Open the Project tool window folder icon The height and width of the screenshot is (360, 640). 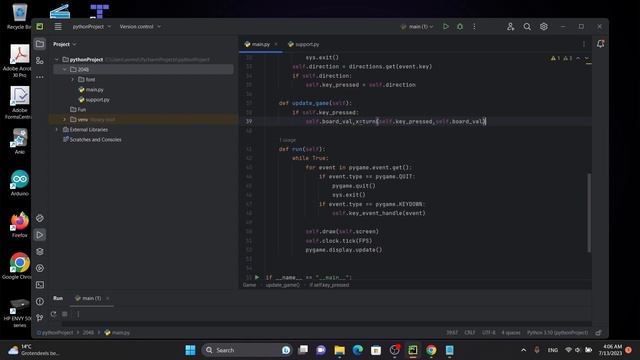point(40,44)
